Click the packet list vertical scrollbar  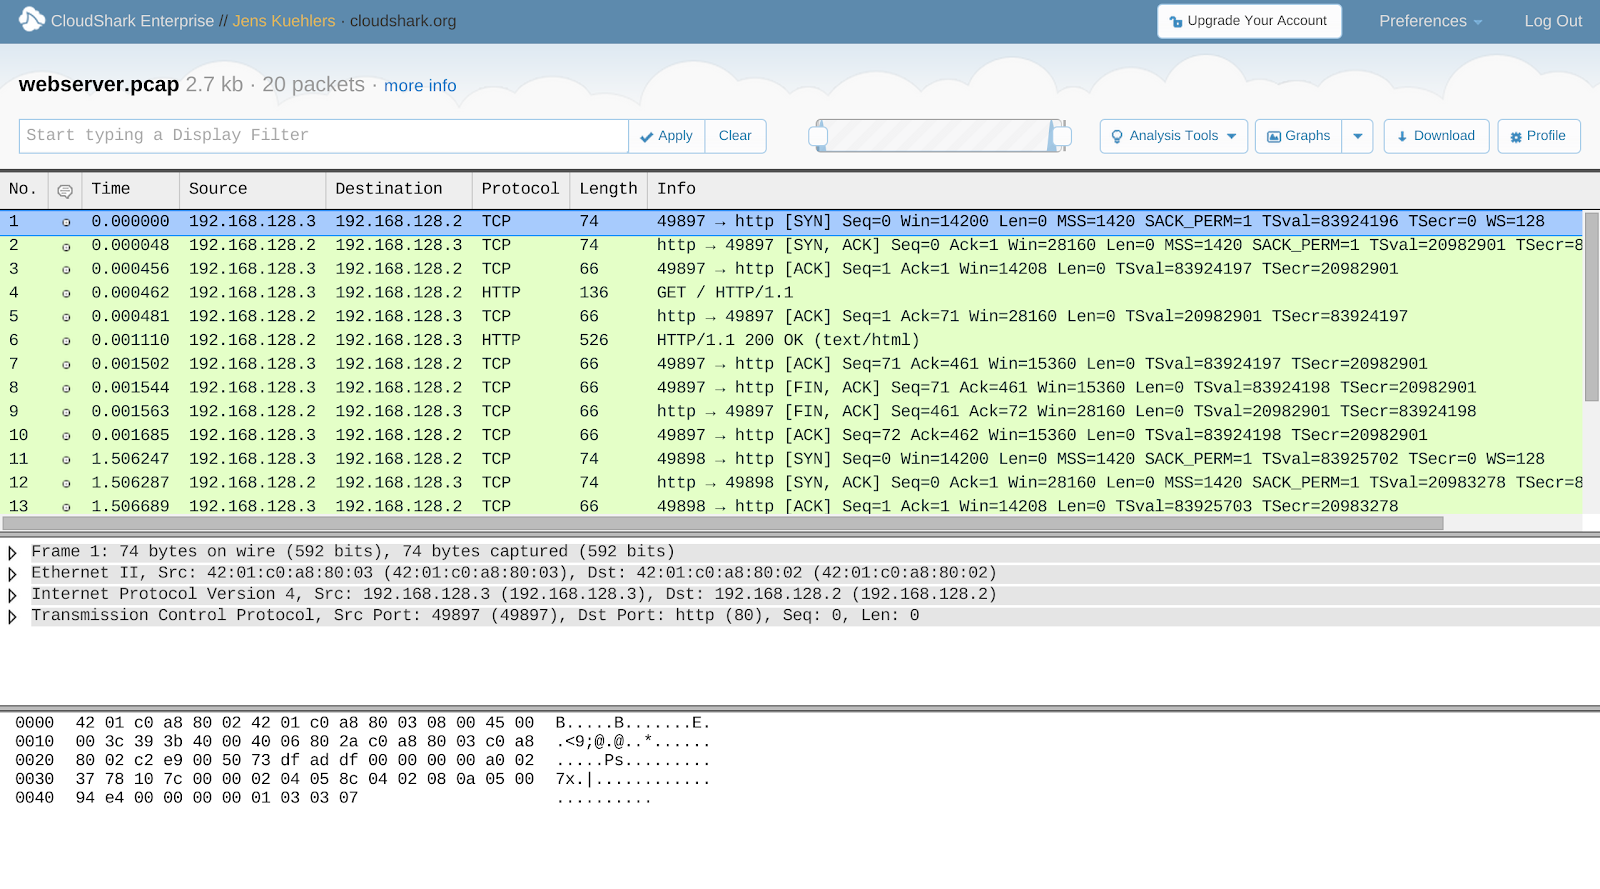[x=1592, y=306]
